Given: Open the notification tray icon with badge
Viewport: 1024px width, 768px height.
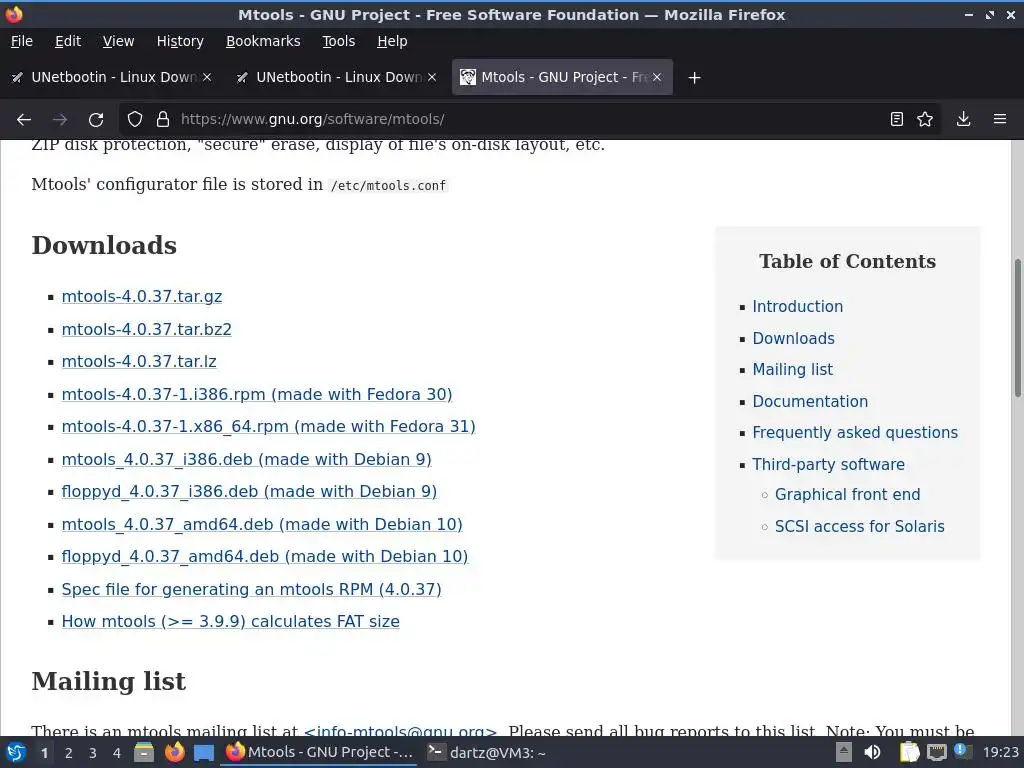Looking at the screenshot, I should point(963,752).
